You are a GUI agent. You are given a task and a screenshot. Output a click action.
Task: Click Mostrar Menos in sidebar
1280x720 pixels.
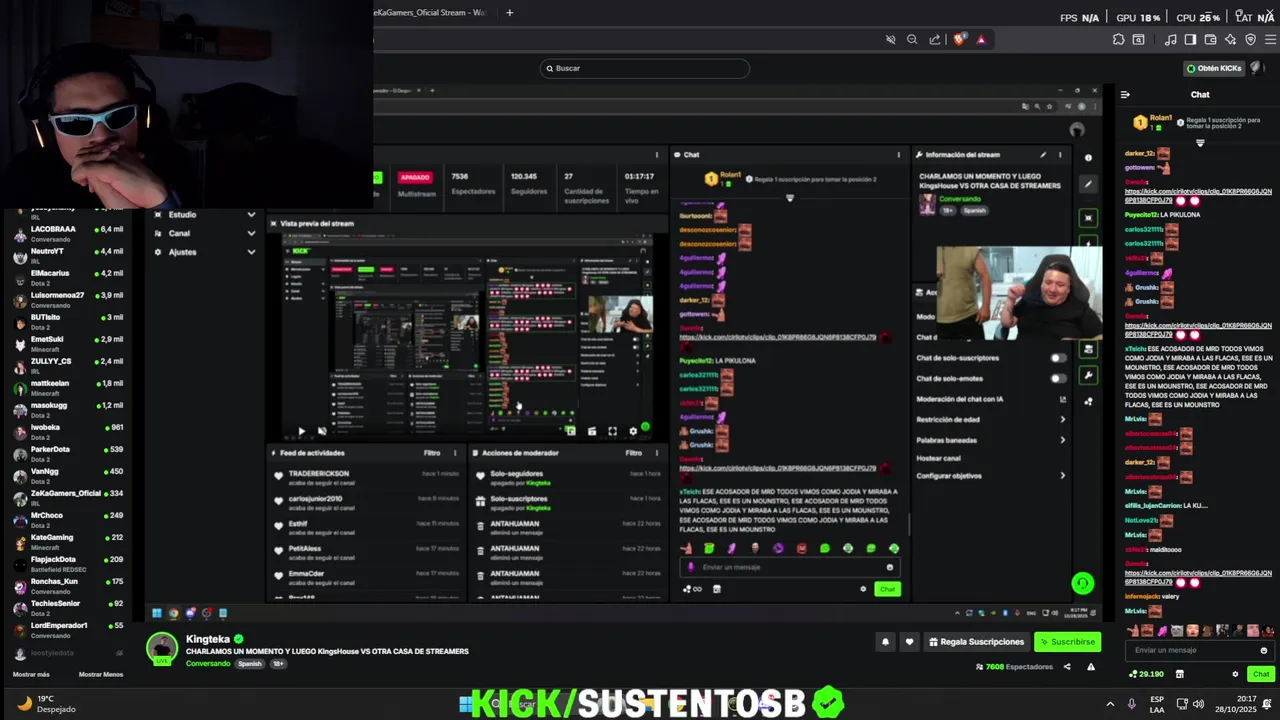(x=101, y=674)
